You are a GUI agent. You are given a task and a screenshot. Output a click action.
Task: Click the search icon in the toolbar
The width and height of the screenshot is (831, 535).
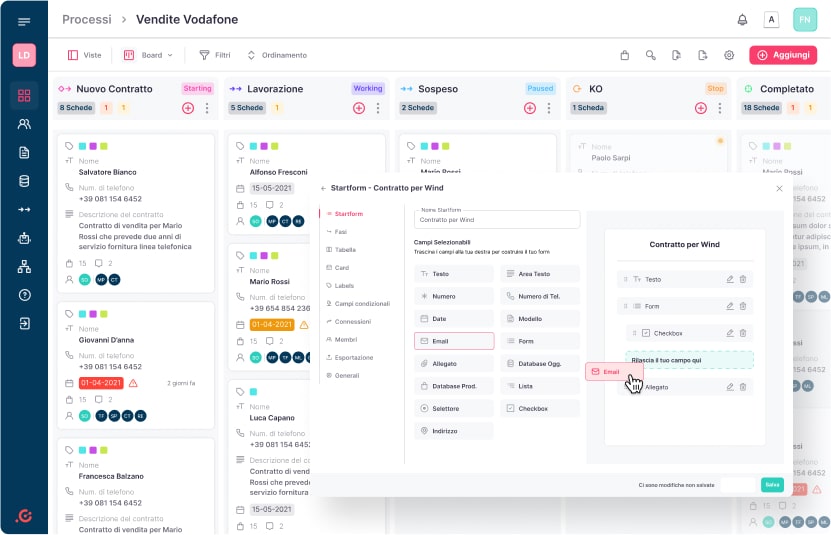651,55
